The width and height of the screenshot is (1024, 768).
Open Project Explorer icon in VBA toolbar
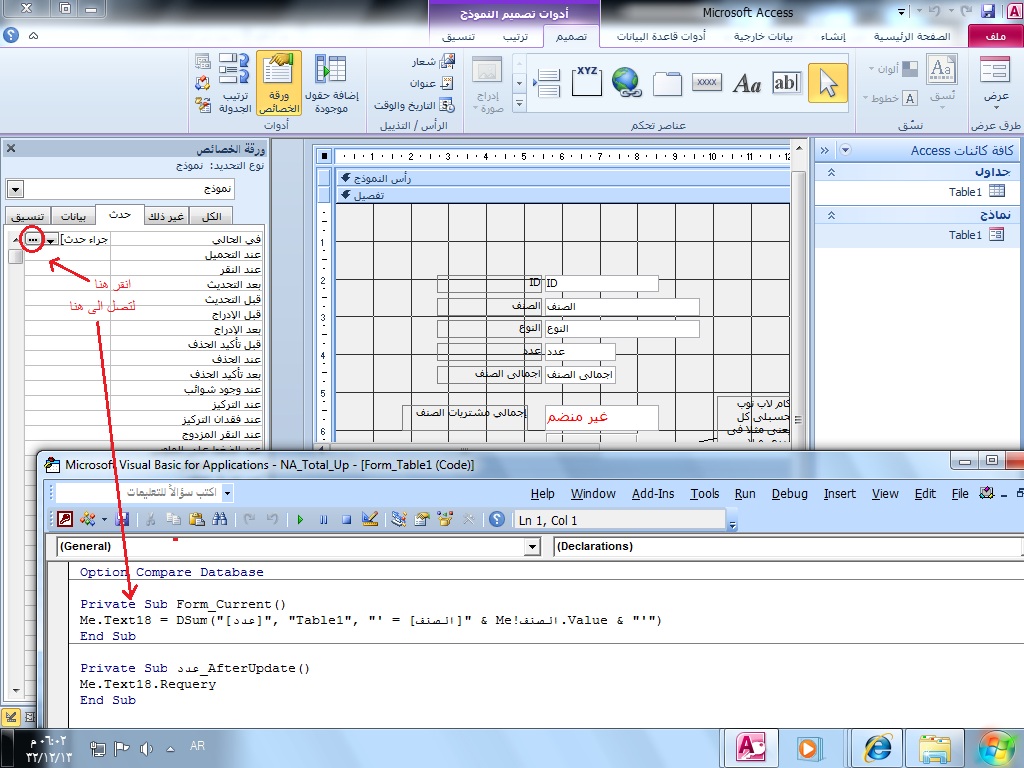pyautogui.click(x=398, y=519)
